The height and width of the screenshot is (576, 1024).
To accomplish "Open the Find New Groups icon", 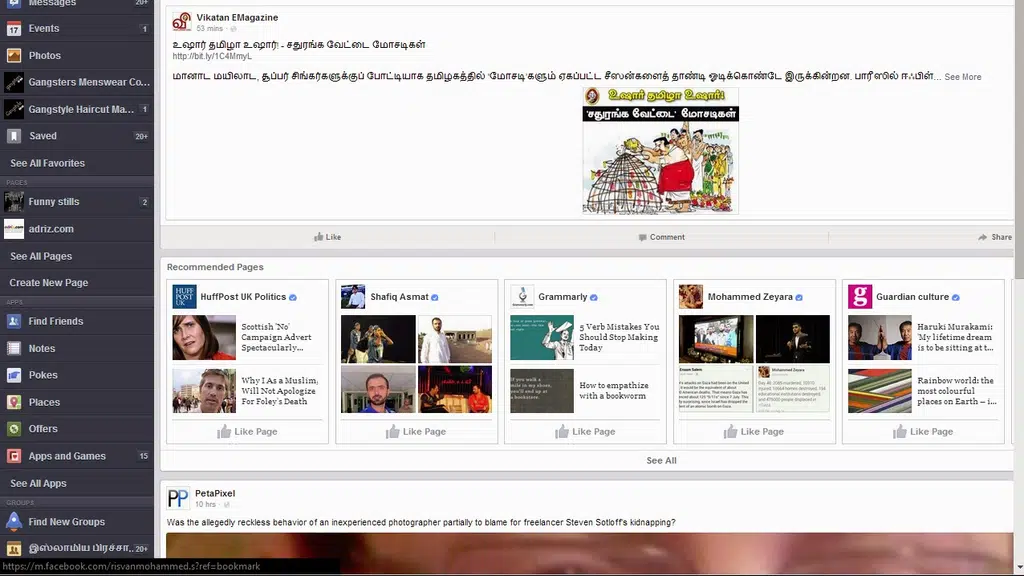I will 14,521.
